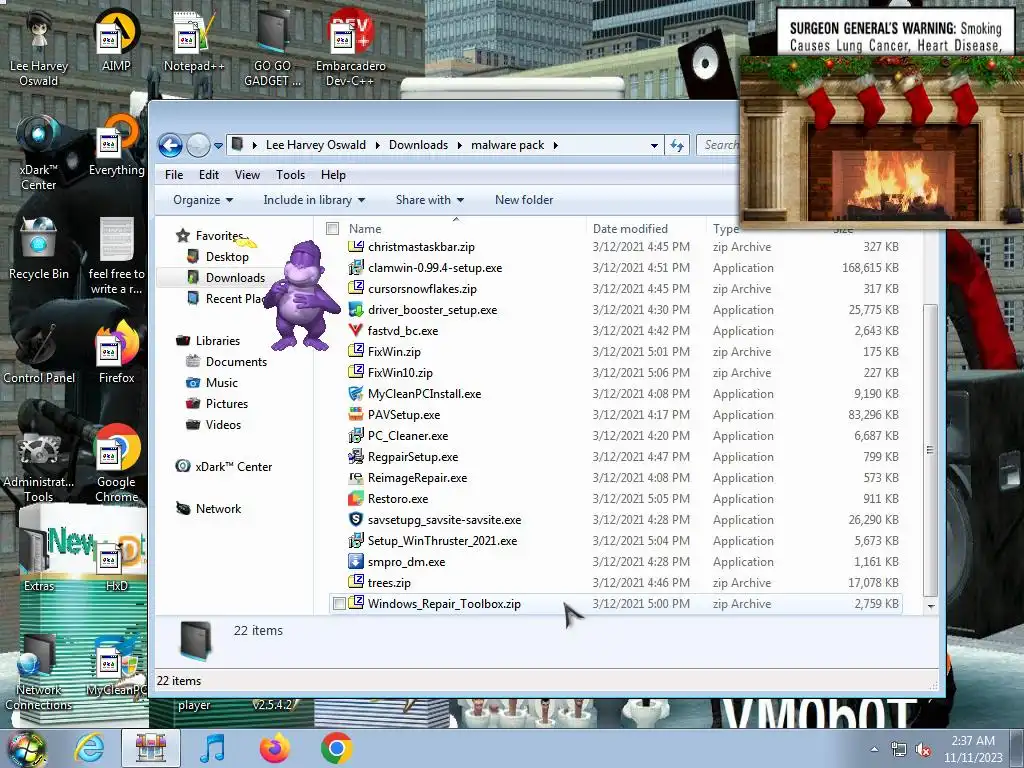
Task: Select the clamwin-0.99.4-setup.exe file icon
Action: tap(355, 268)
